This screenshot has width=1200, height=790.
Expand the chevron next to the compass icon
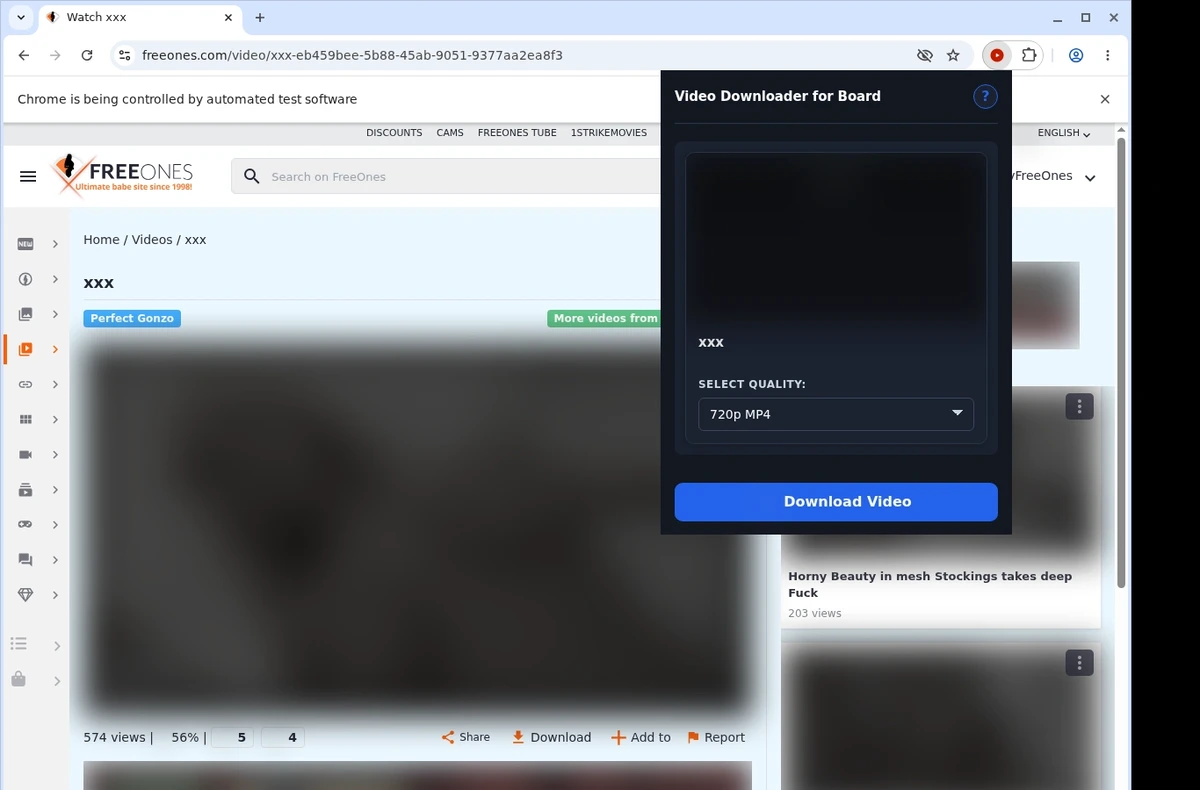point(56,279)
